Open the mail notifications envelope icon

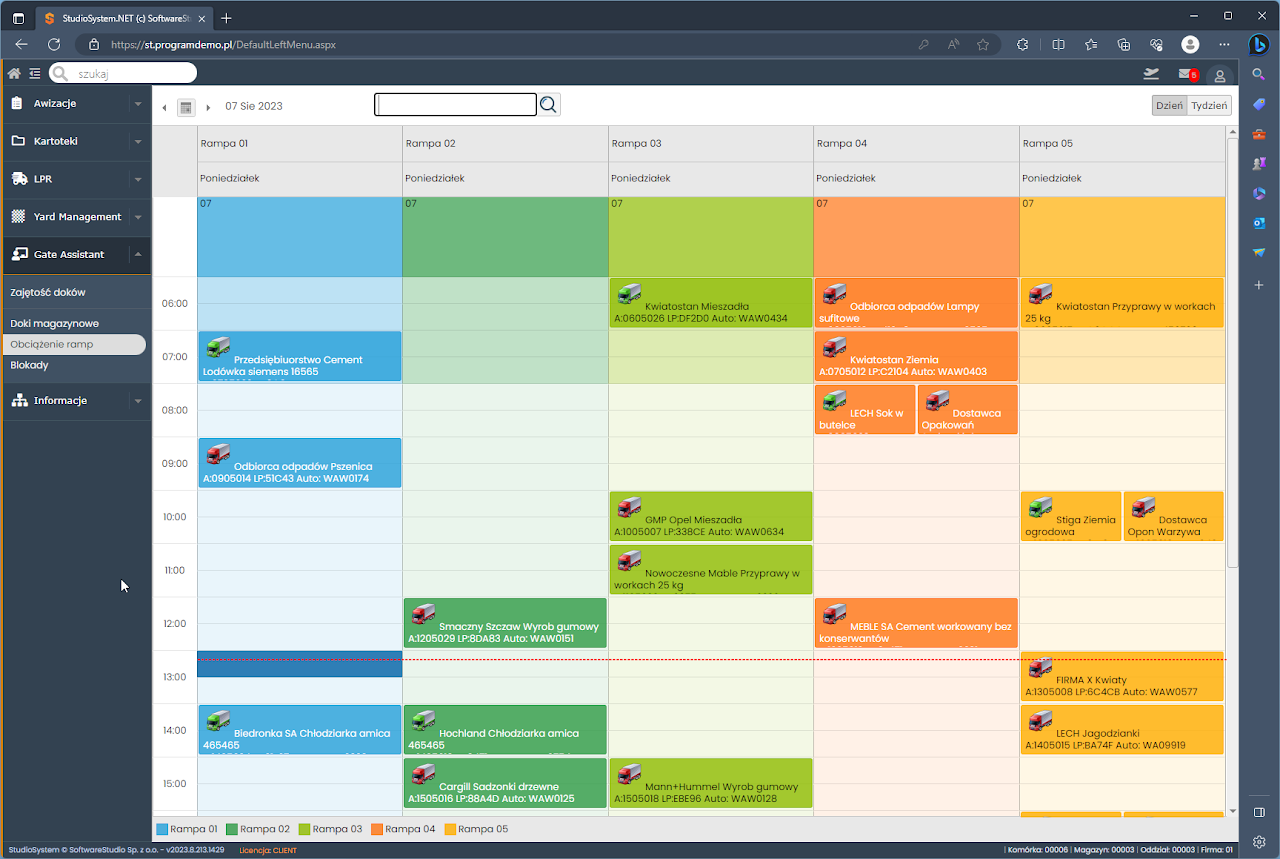(1186, 74)
